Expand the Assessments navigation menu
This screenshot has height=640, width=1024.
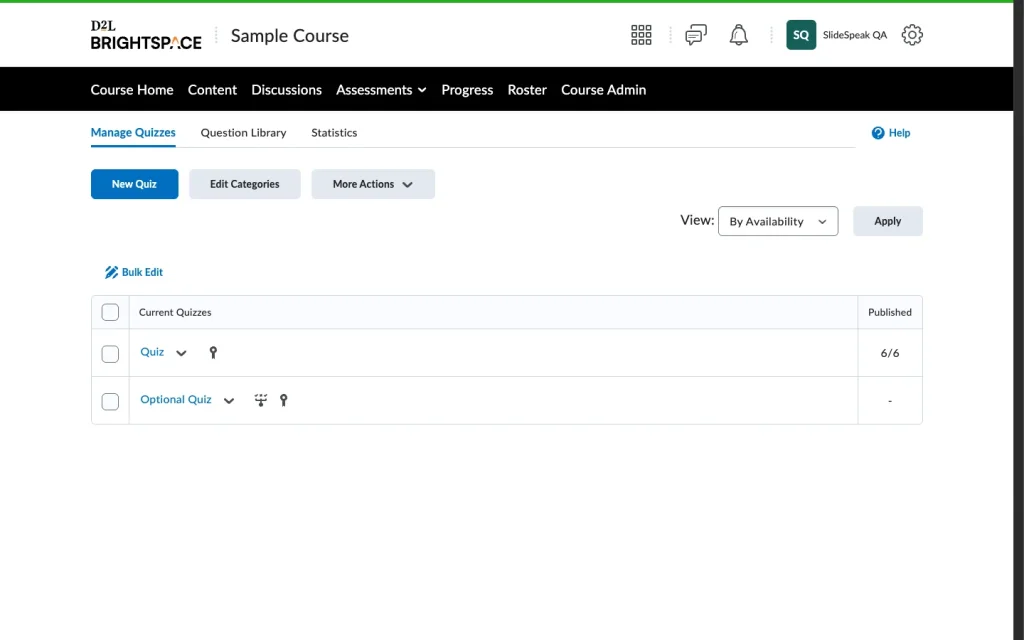381,90
